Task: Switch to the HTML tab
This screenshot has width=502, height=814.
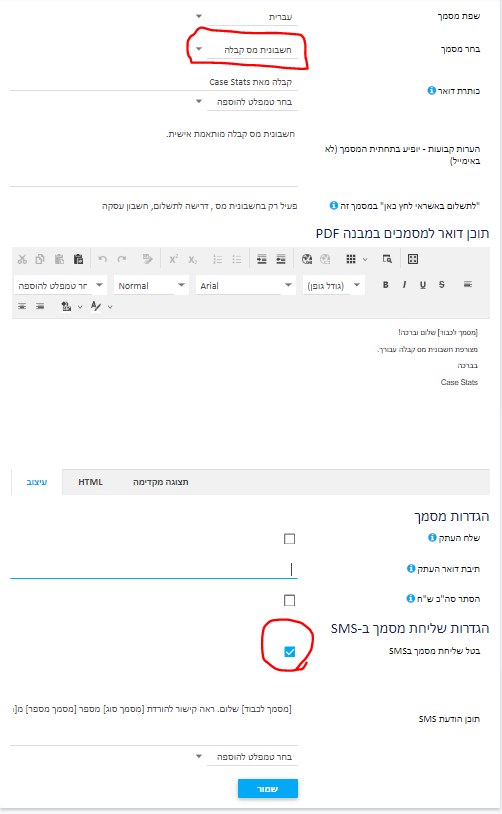Action: (x=90, y=482)
